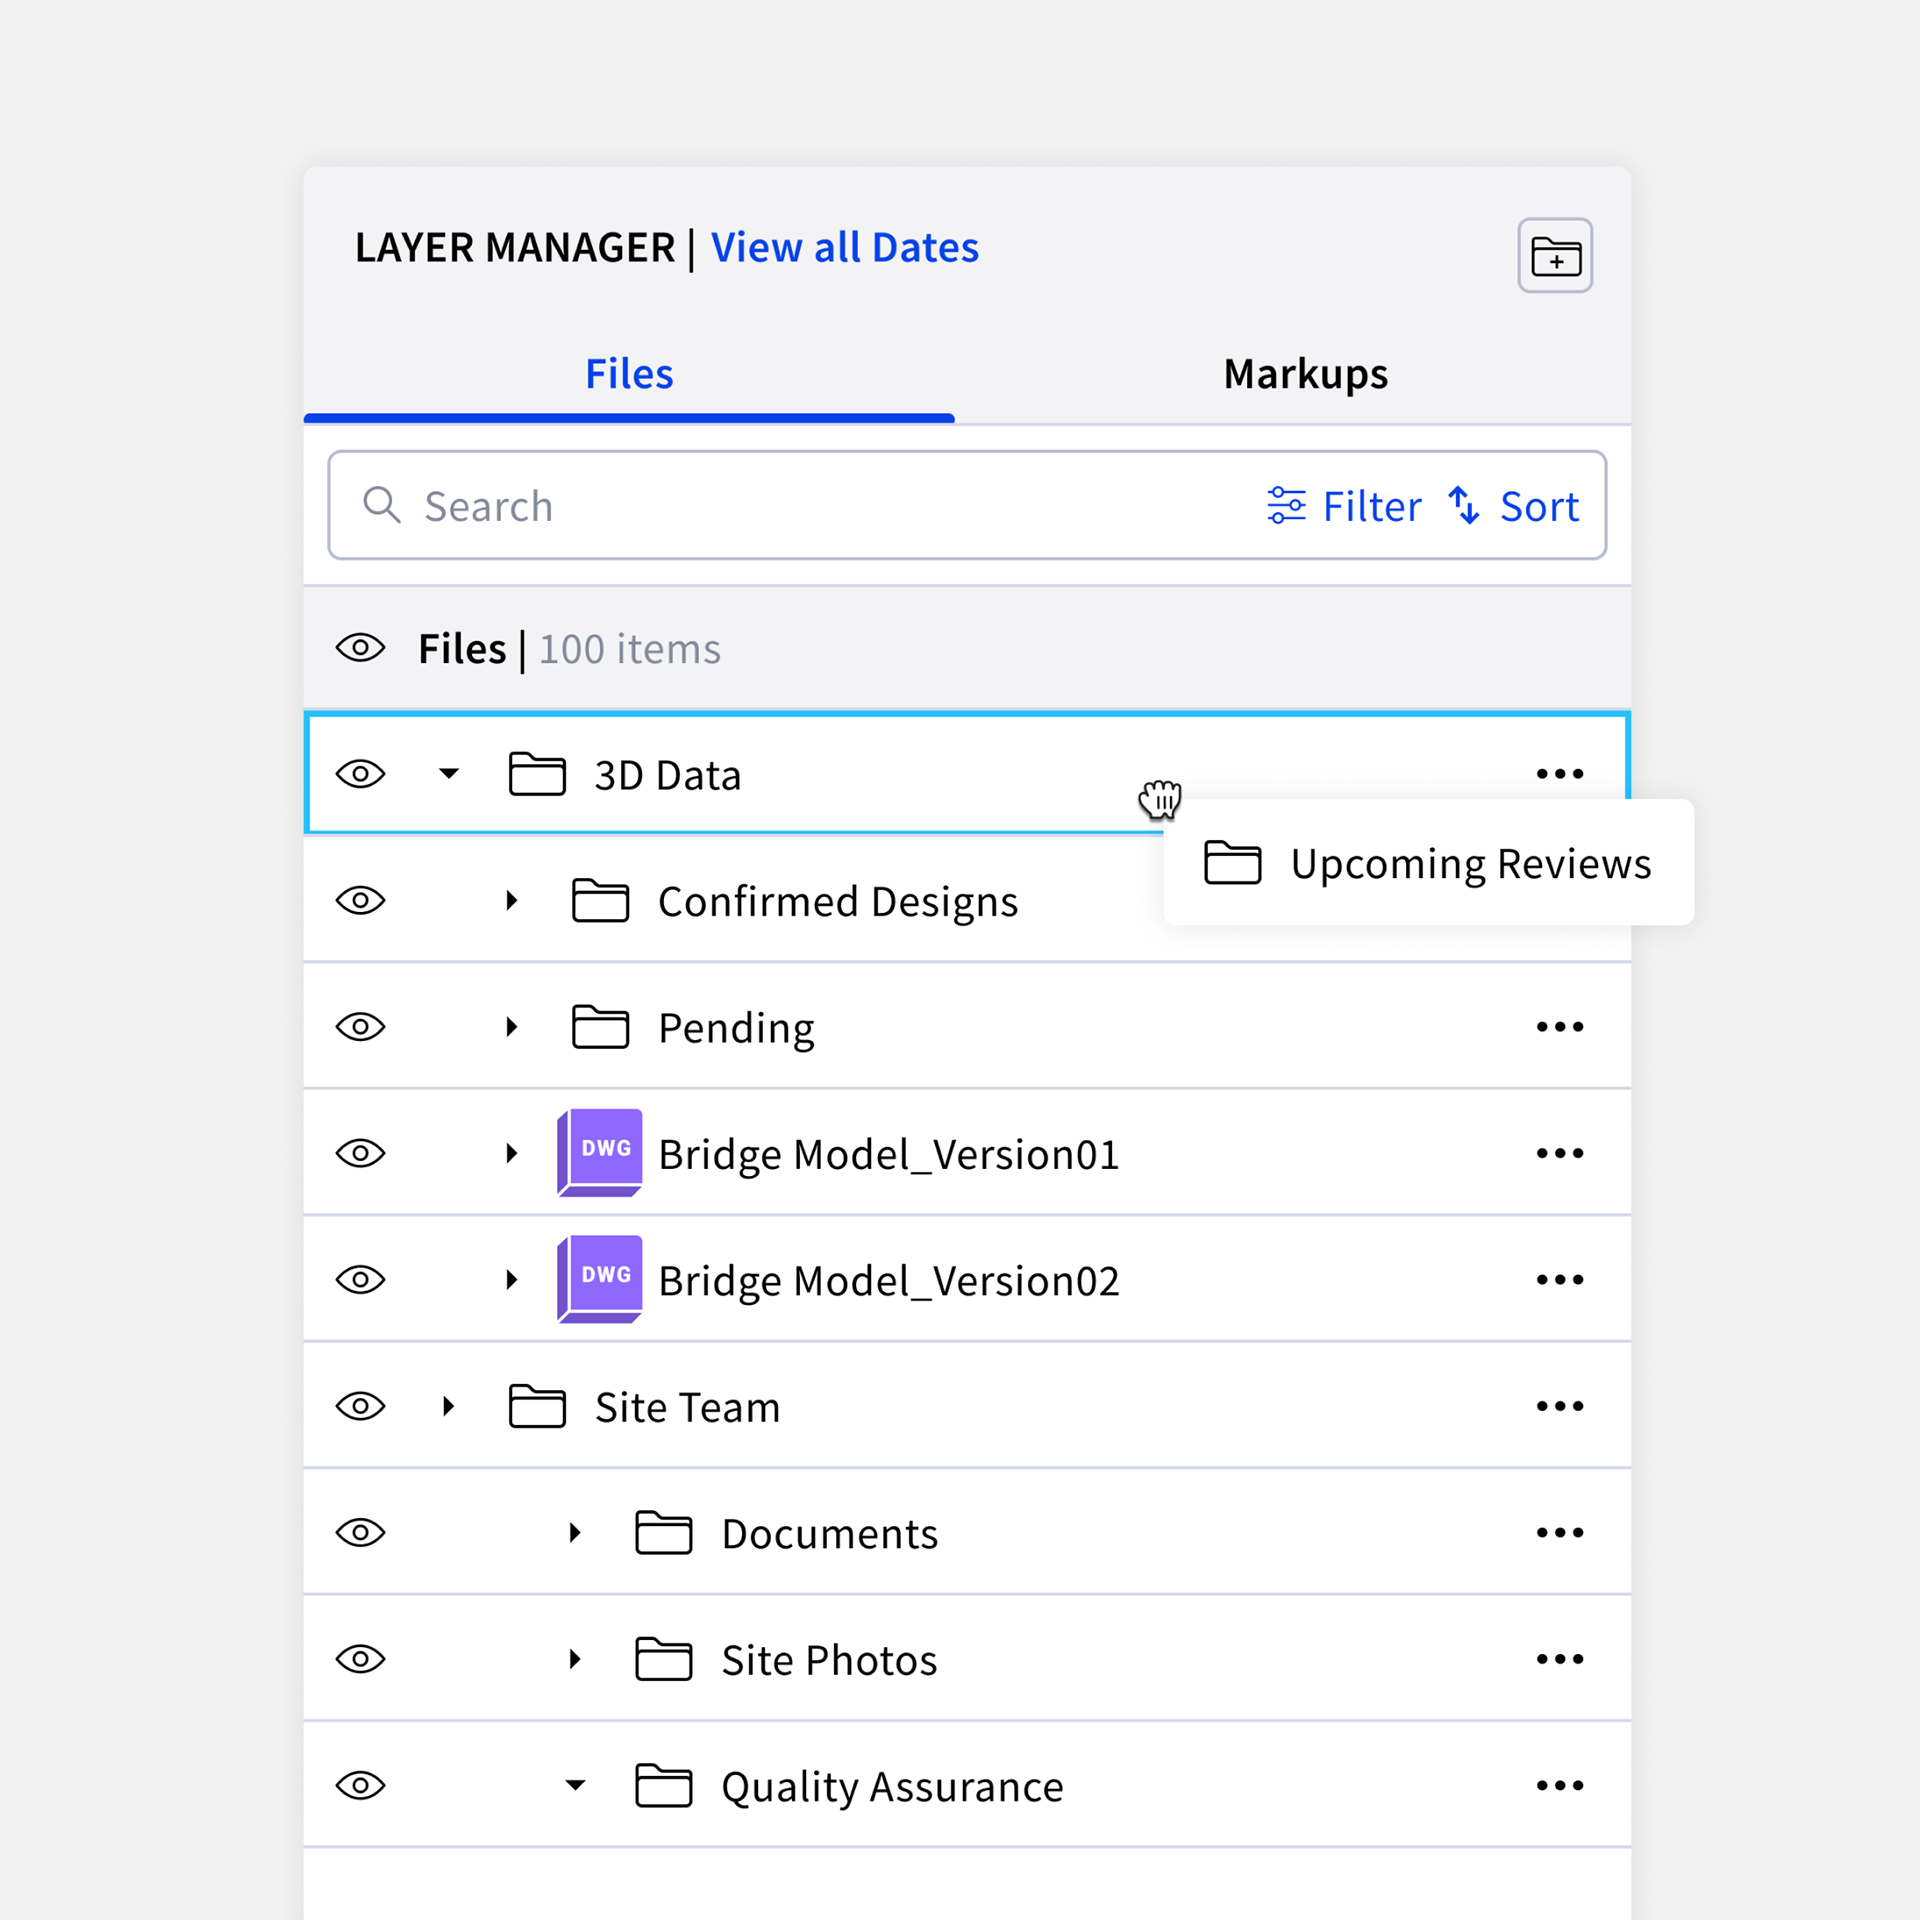Viewport: 1920px width, 1920px height.
Task: Open more options for Quality Assurance
Action: pyautogui.click(x=1560, y=1786)
